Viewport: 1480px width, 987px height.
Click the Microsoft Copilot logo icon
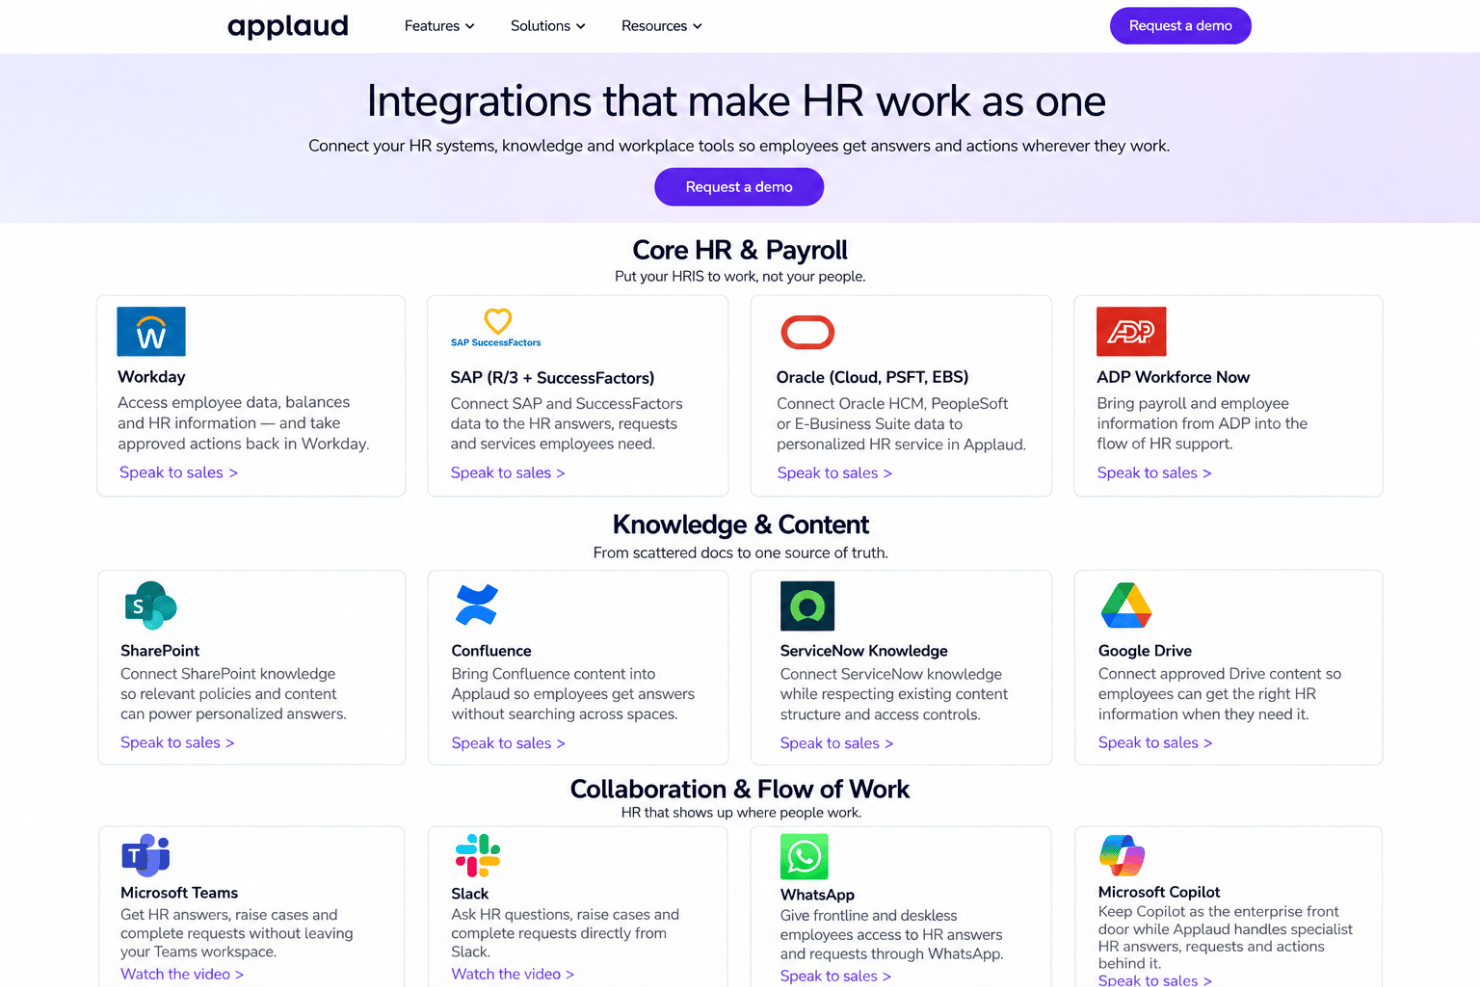tap(1122, 855)
